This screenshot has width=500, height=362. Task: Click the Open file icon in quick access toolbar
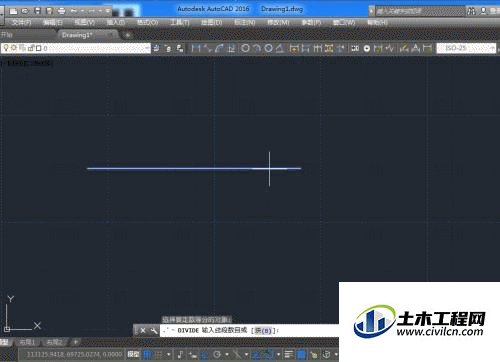coord(25,11)
